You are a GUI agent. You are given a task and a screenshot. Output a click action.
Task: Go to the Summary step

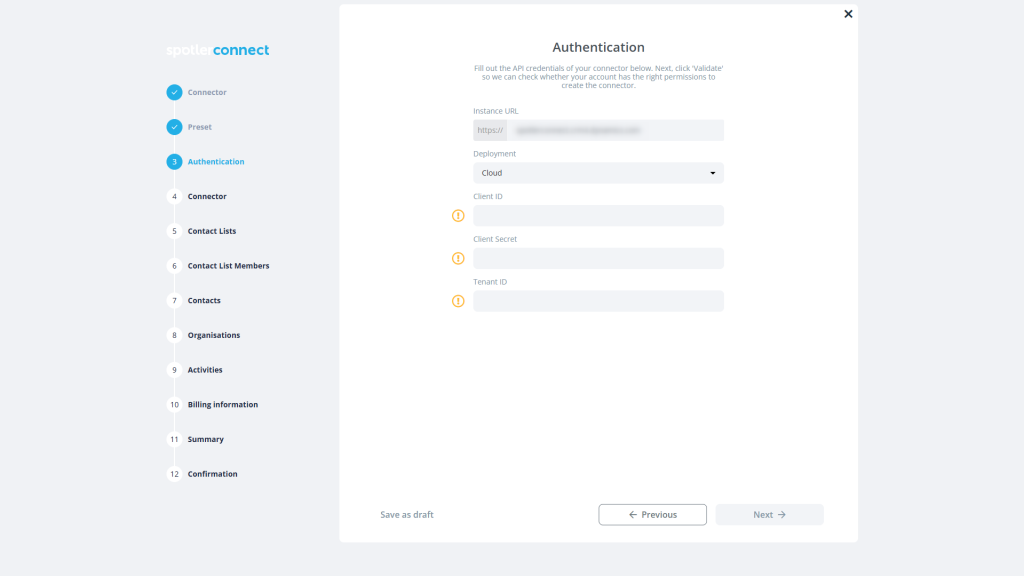206,439
